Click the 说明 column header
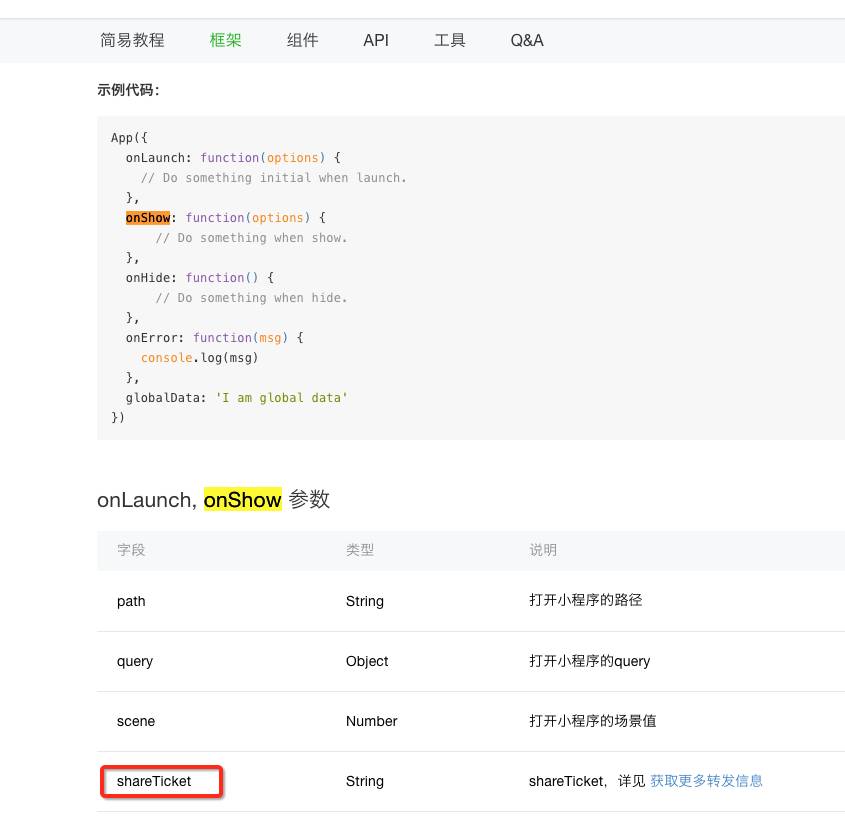This screenshot has width=845, height=819. [543, 550]
